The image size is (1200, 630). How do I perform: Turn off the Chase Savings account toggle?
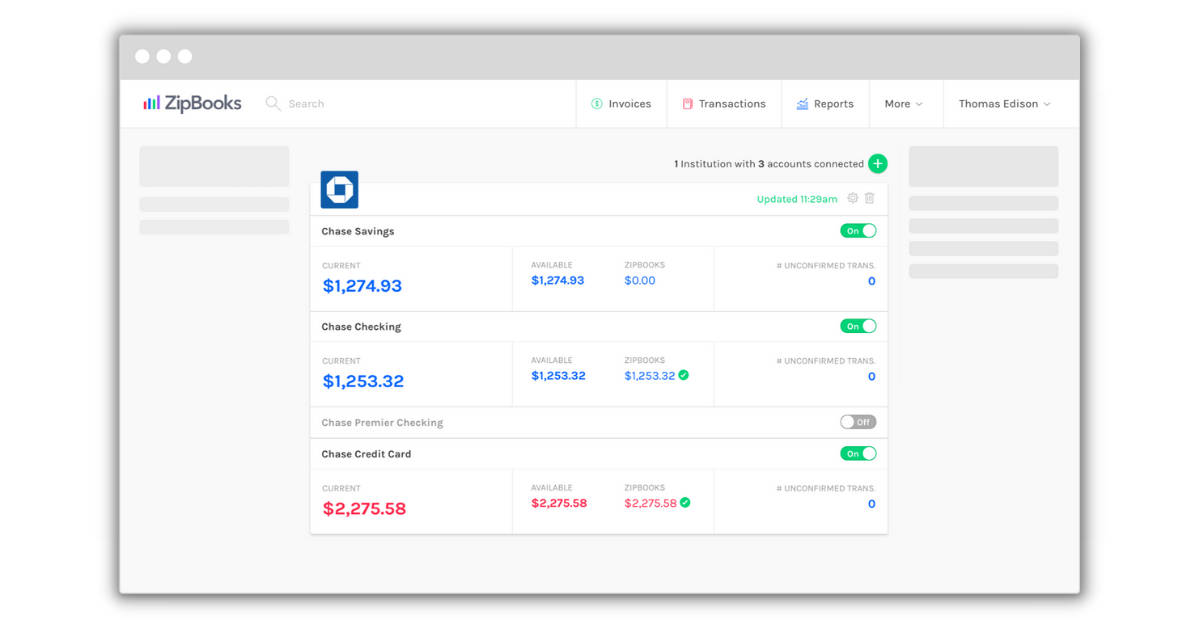858,230
